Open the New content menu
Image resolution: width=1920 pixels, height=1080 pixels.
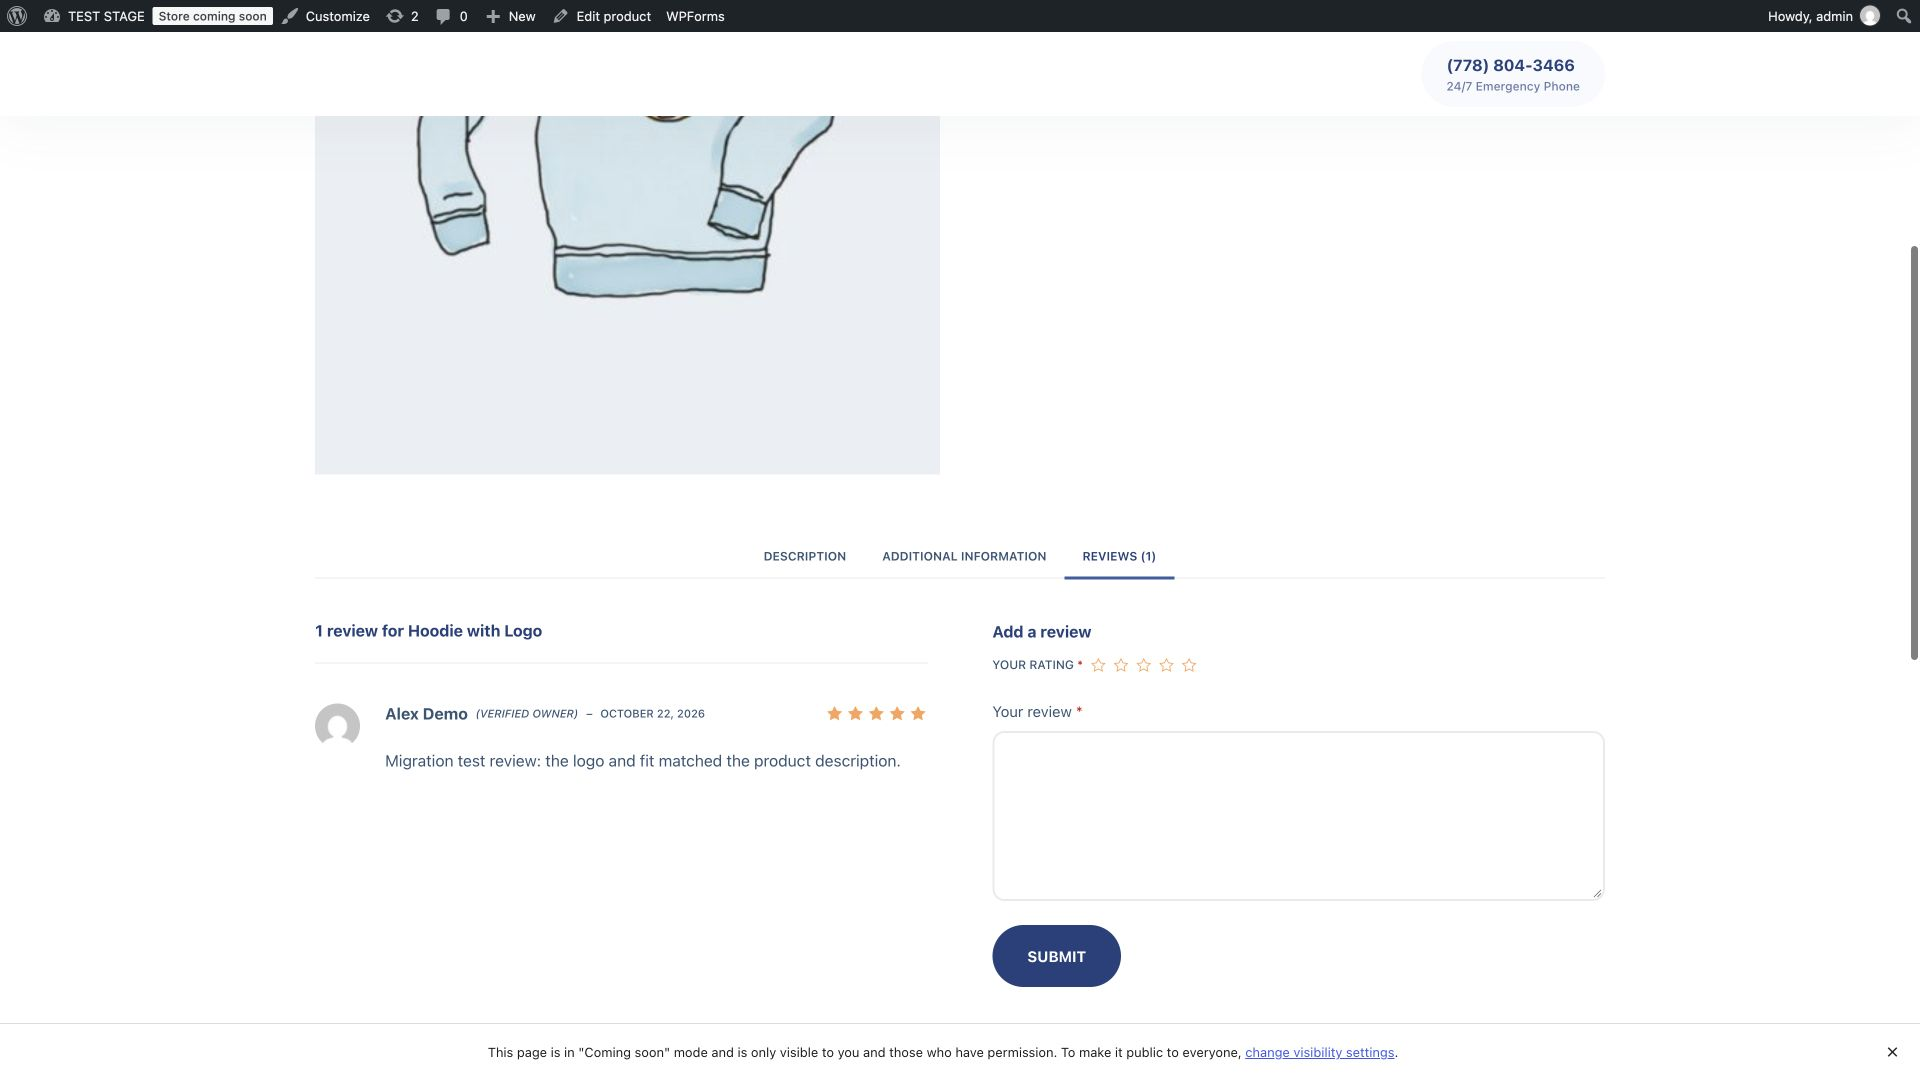point(511,16)
